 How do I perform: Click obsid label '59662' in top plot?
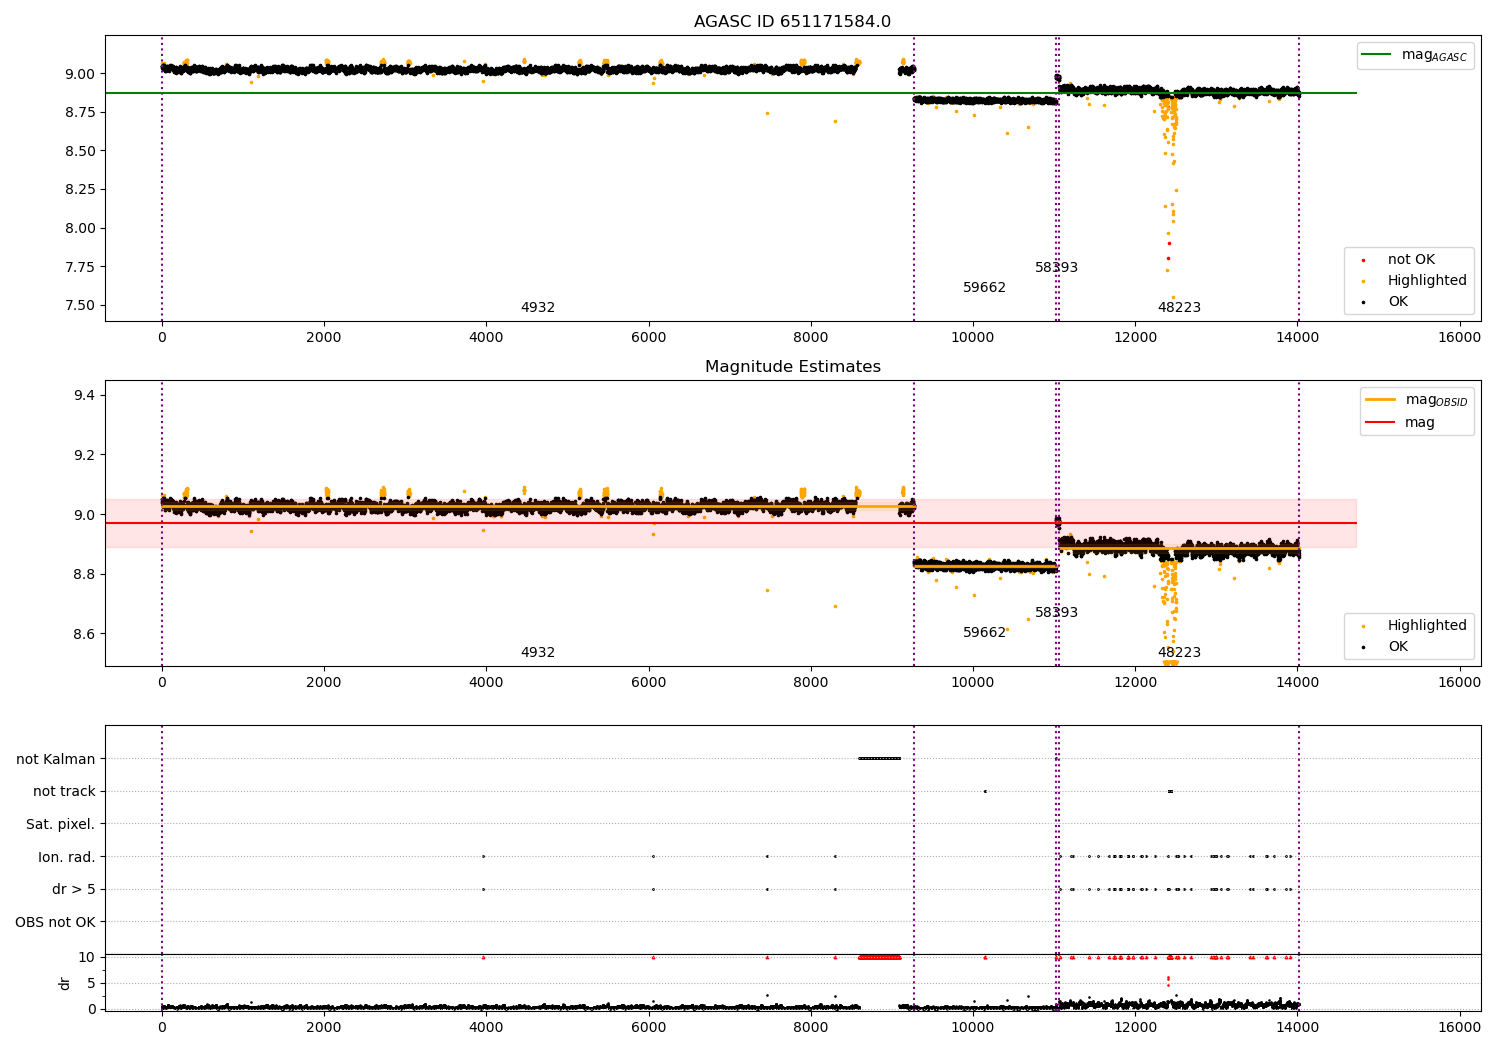(984, 288)
